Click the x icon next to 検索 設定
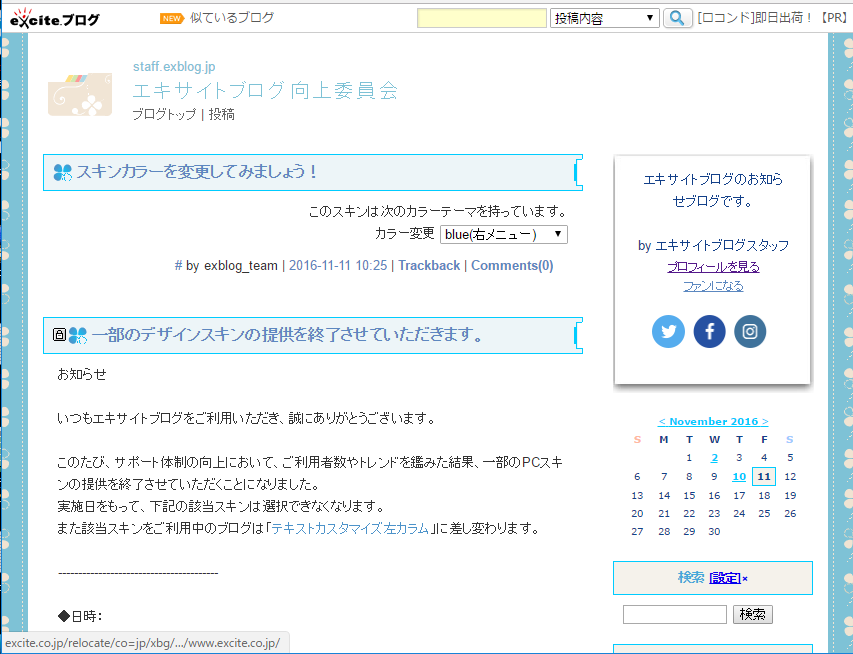The width and height of the screenshot is (853, 654). pyautogui.click(x=745, y=579)
